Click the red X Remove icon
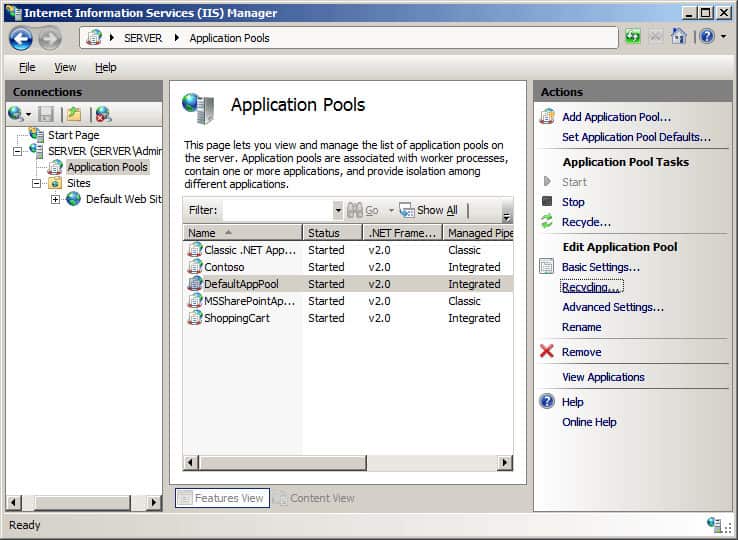 click(547, 352)
